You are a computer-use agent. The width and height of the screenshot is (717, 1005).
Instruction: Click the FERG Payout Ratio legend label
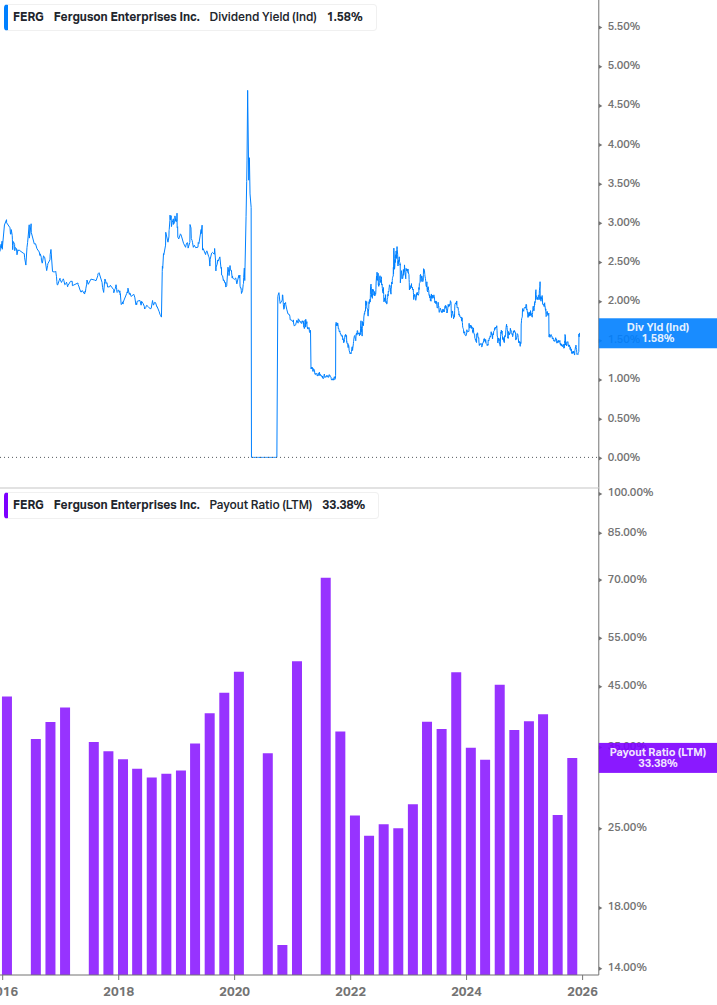click(x=191, y=505)
